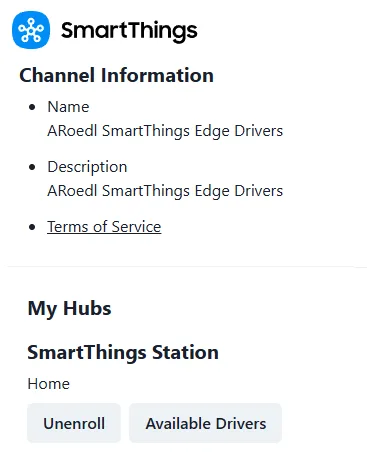Select the Channel Information heading
This screenshot has width=367, height=460.
[116, 75]
